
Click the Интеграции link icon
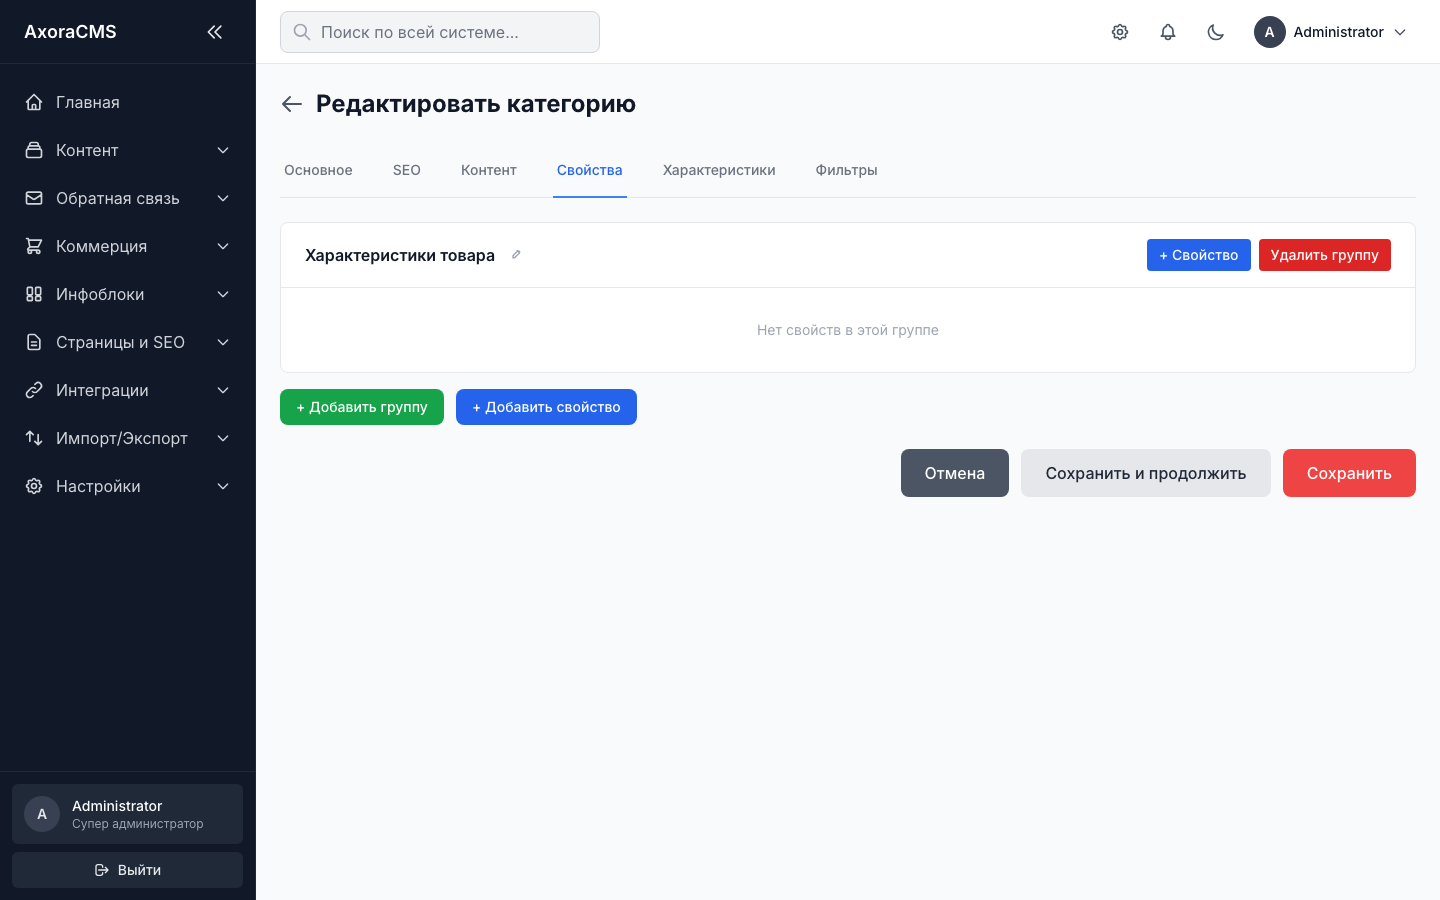click(34, 390)
